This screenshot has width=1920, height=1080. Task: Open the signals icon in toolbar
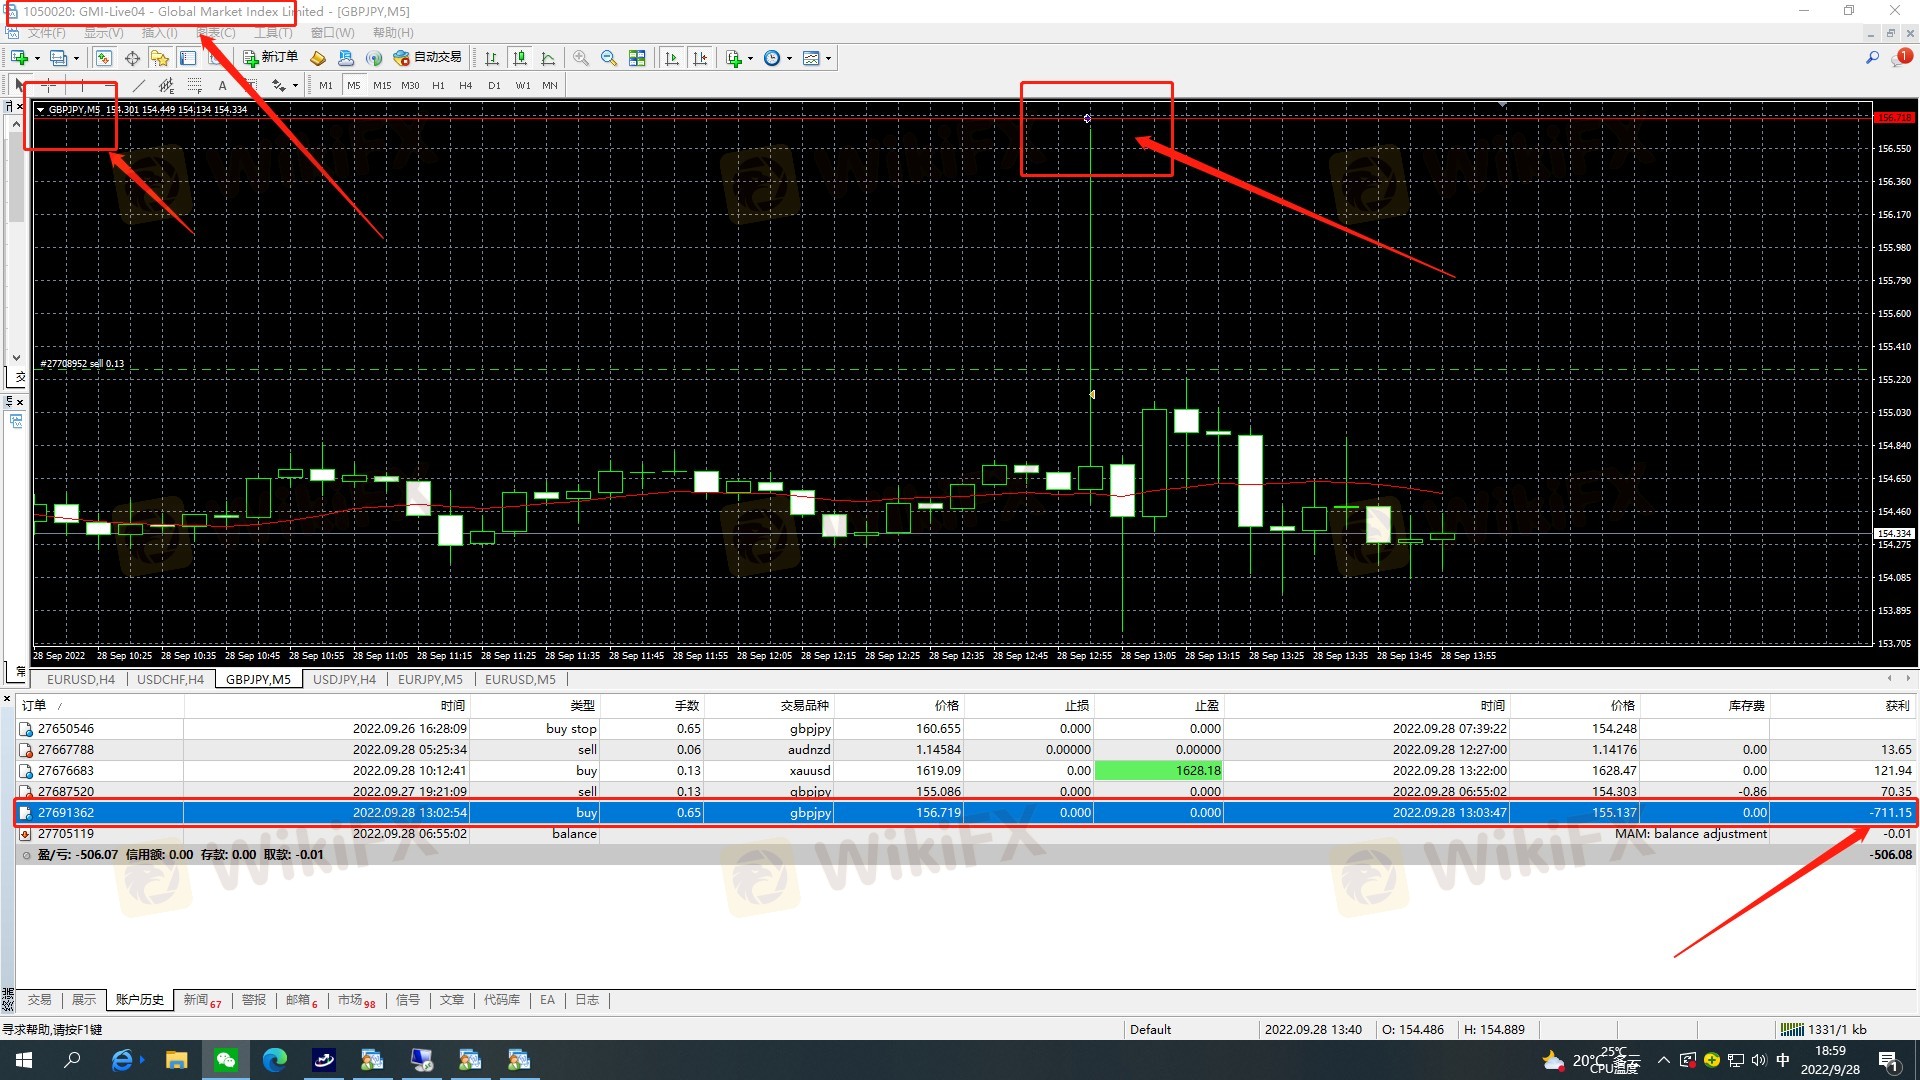point(374,58)
